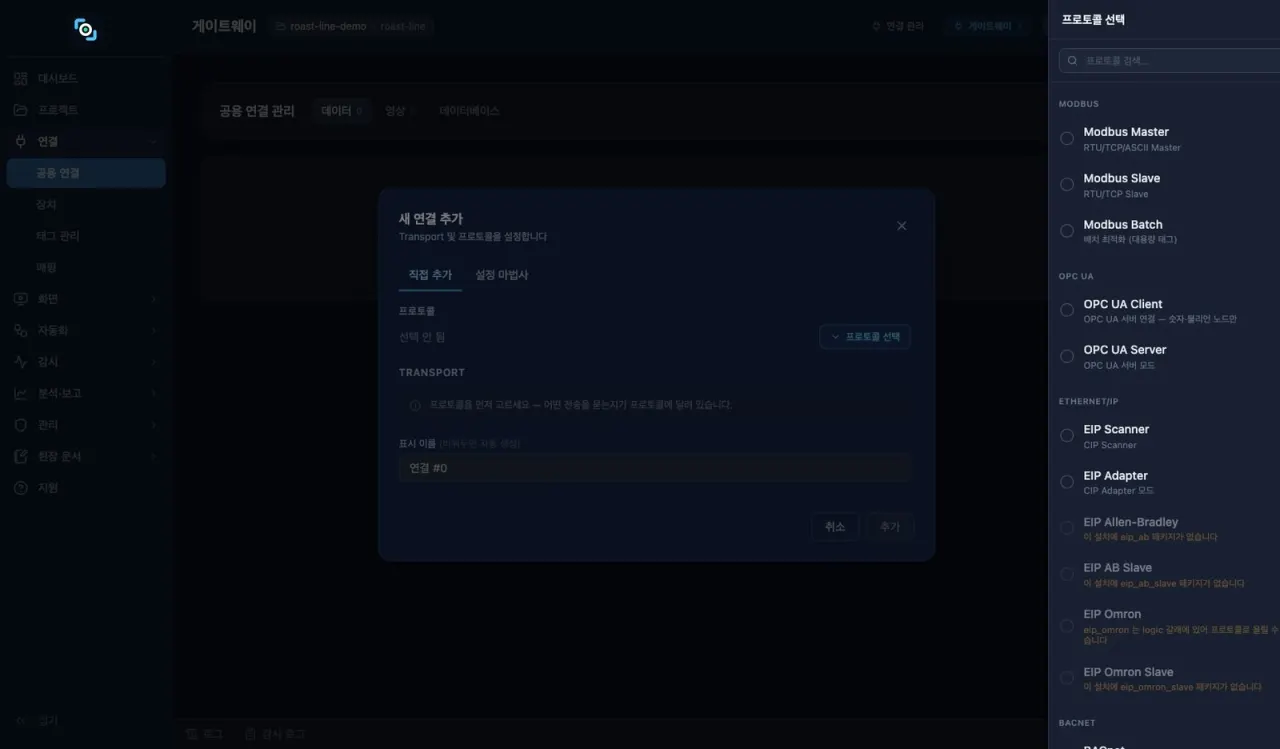Screen dimensions: 1280x749
Task: Open the 대시보드 dashboard icon
Action: (x=20, y=78)
